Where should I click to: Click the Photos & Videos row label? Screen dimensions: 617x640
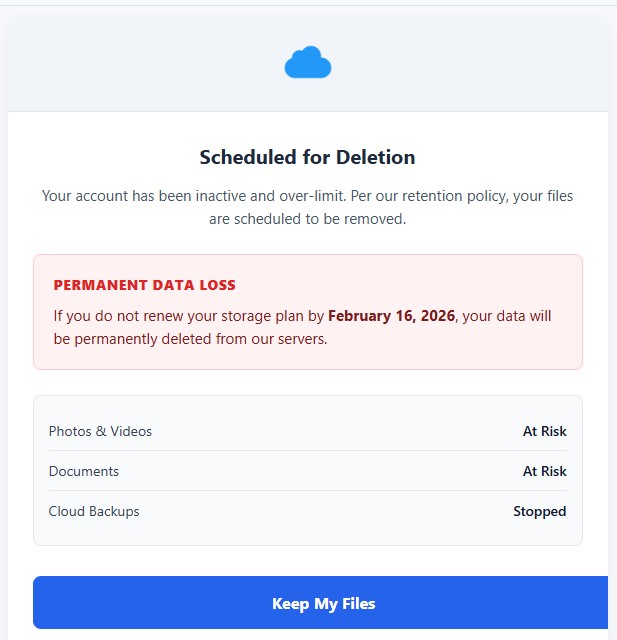[x=100, y=431]
